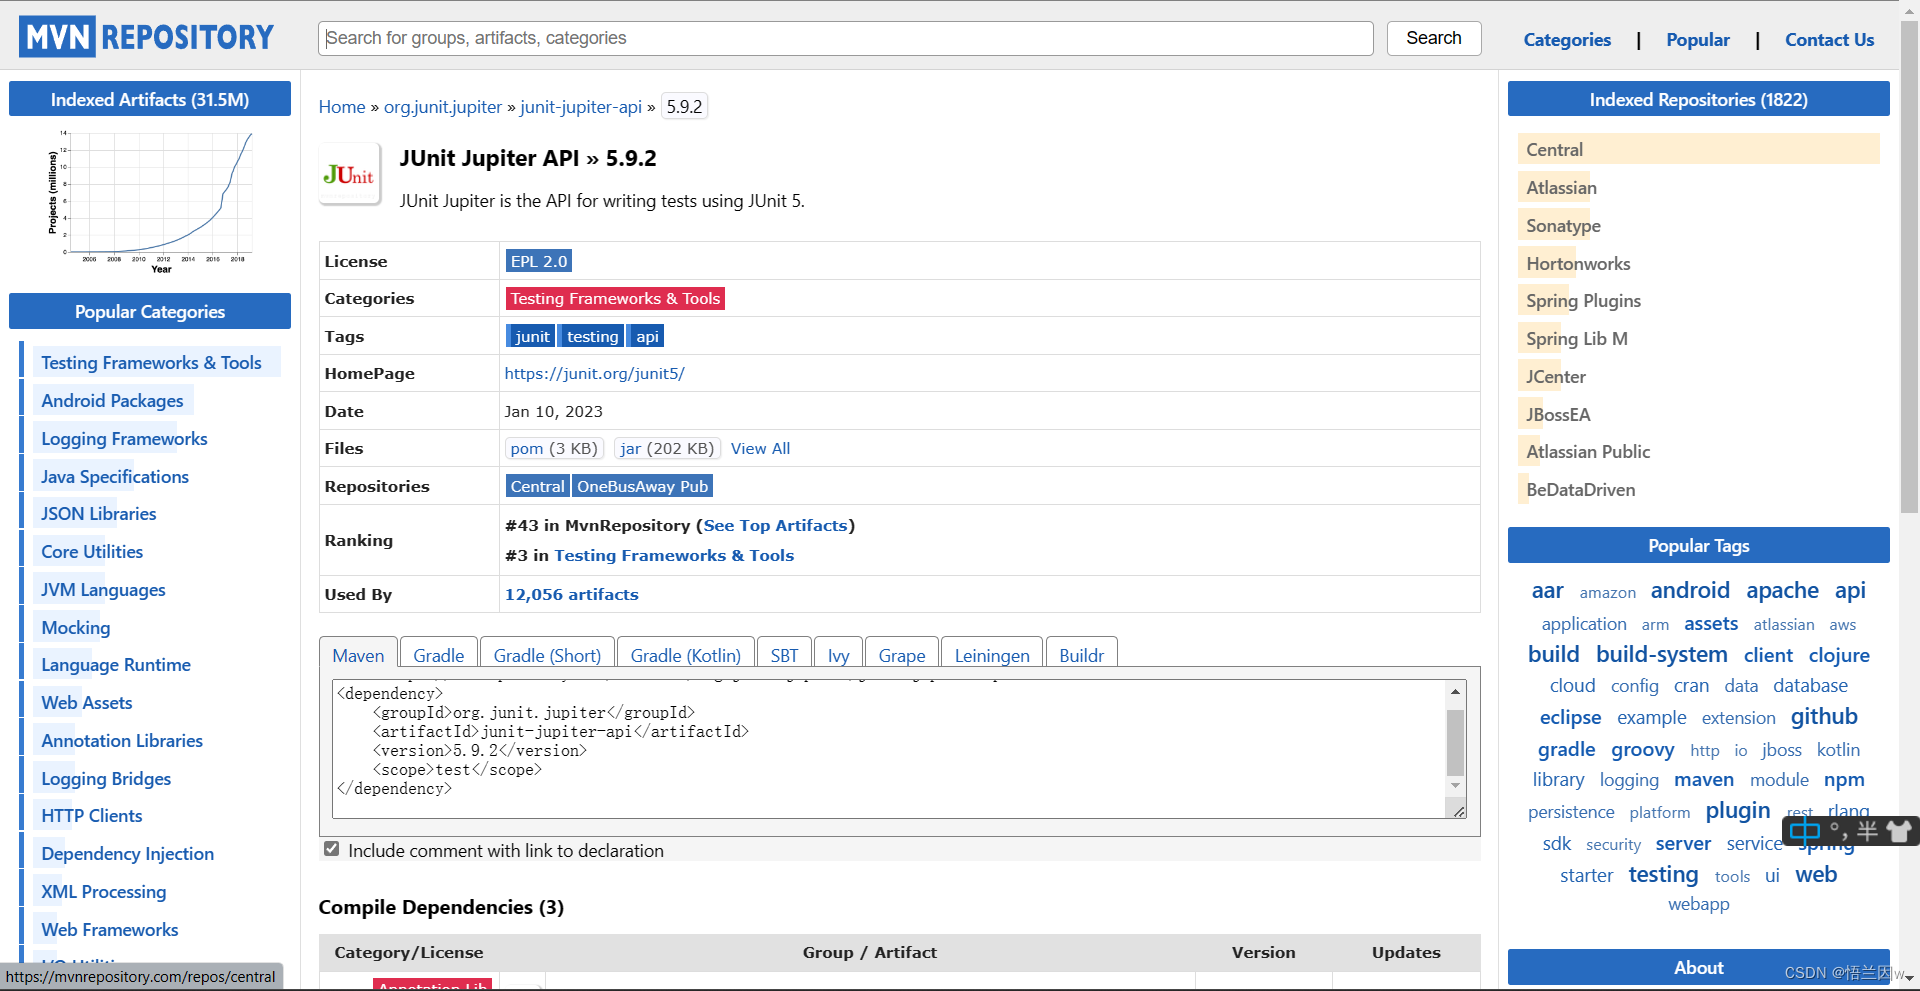Open JSON Libraries sidebar category
The height and width of the screenshot is (991, 1920).
98,514
